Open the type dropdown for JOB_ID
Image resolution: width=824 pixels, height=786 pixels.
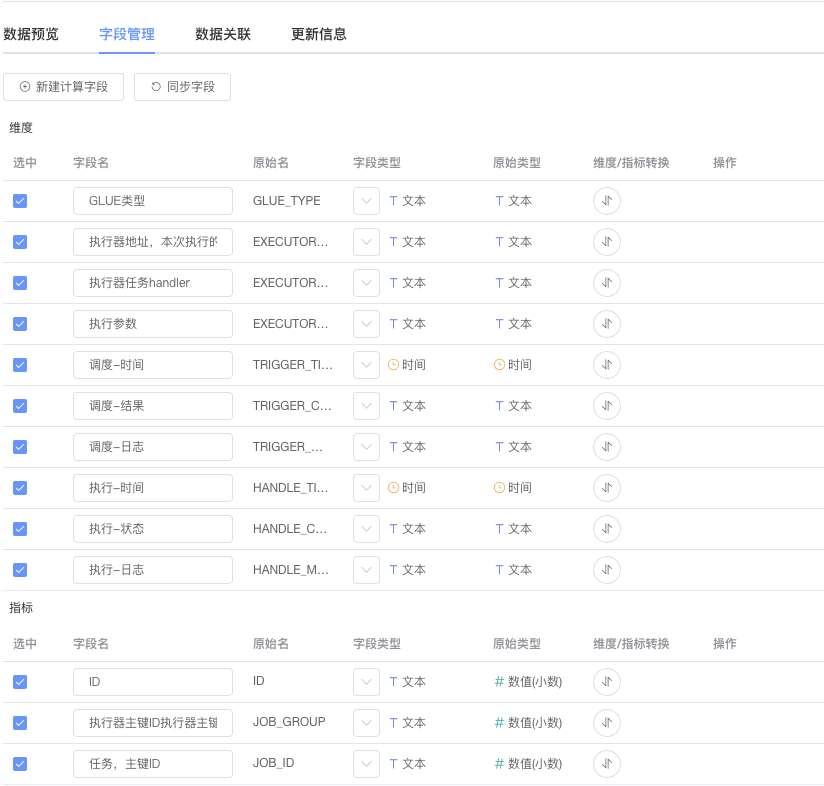[x=366, y=762]
